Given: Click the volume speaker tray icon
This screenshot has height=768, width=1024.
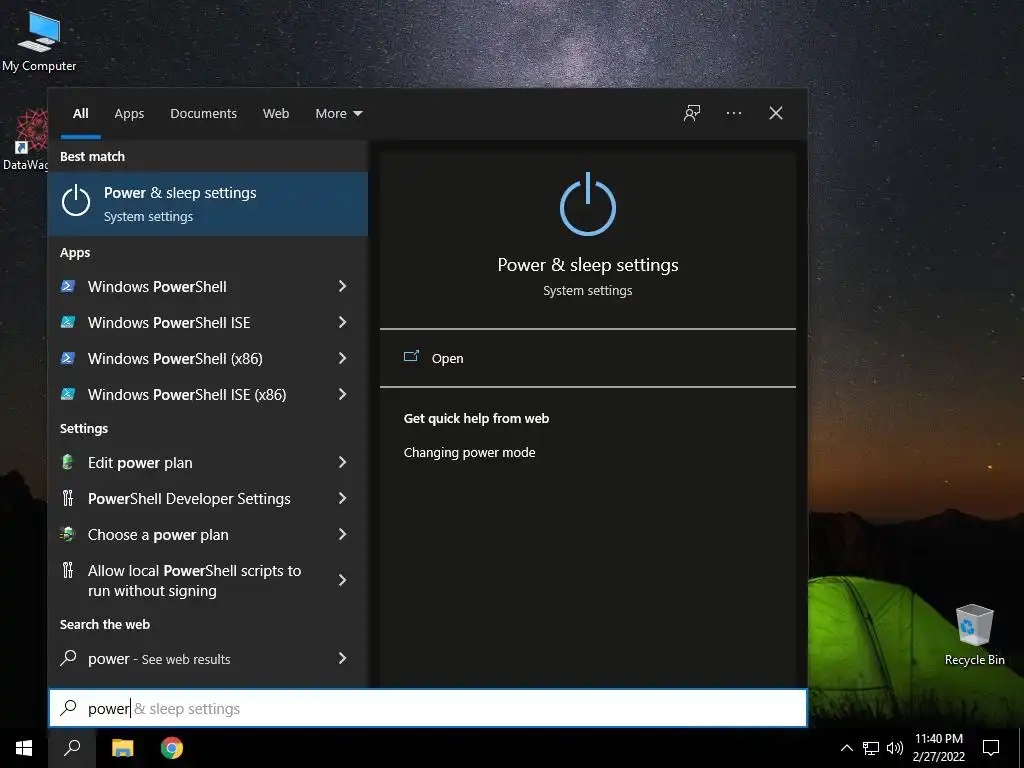Looking at the screenshot, I should coord(895,748).
